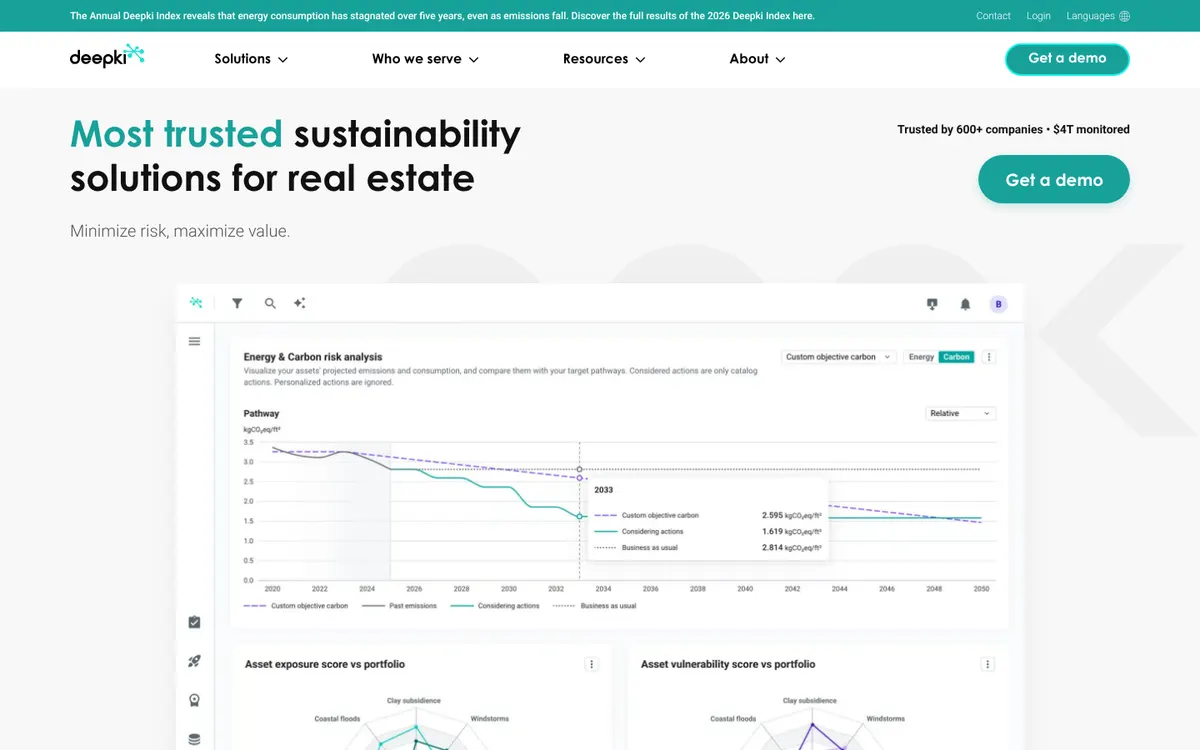1200x750 pixels.
Task: Open Asset exposure score card kebab menu
Action: point(591,664)
